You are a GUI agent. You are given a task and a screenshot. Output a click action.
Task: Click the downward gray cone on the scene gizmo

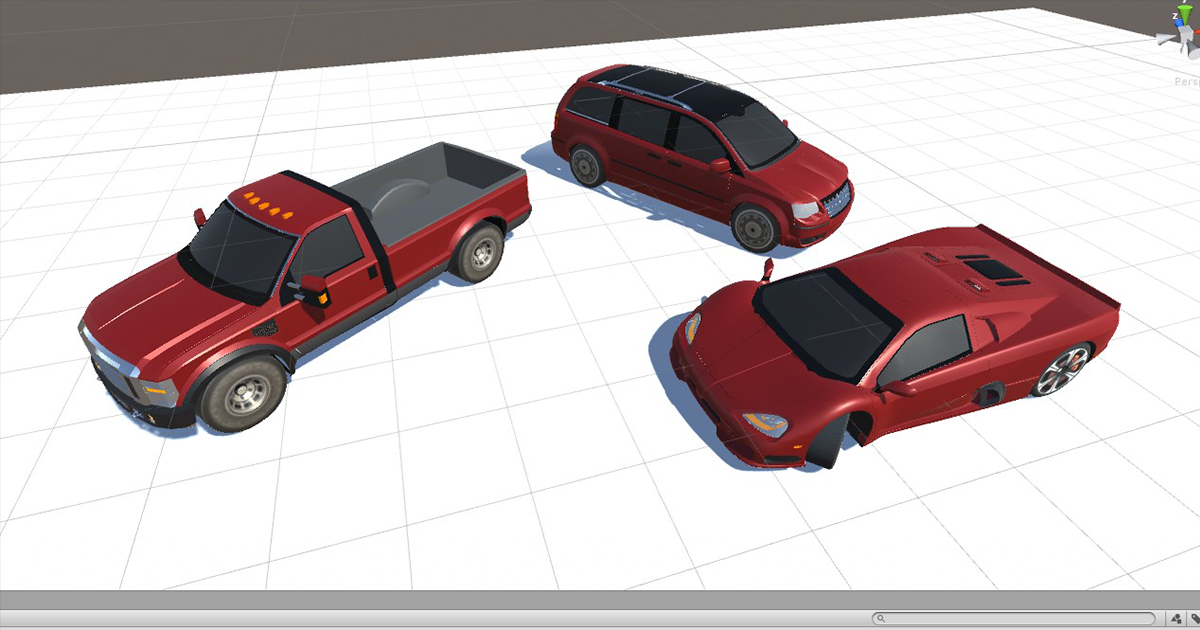1192,48
